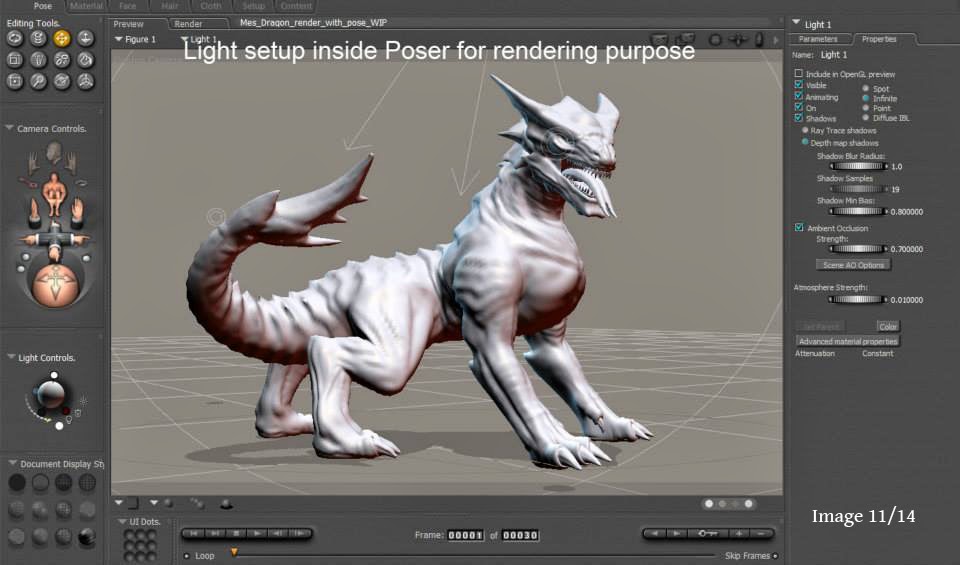
Task: Choose Texture Shaded display style sphere
Action: click(87, 537)
